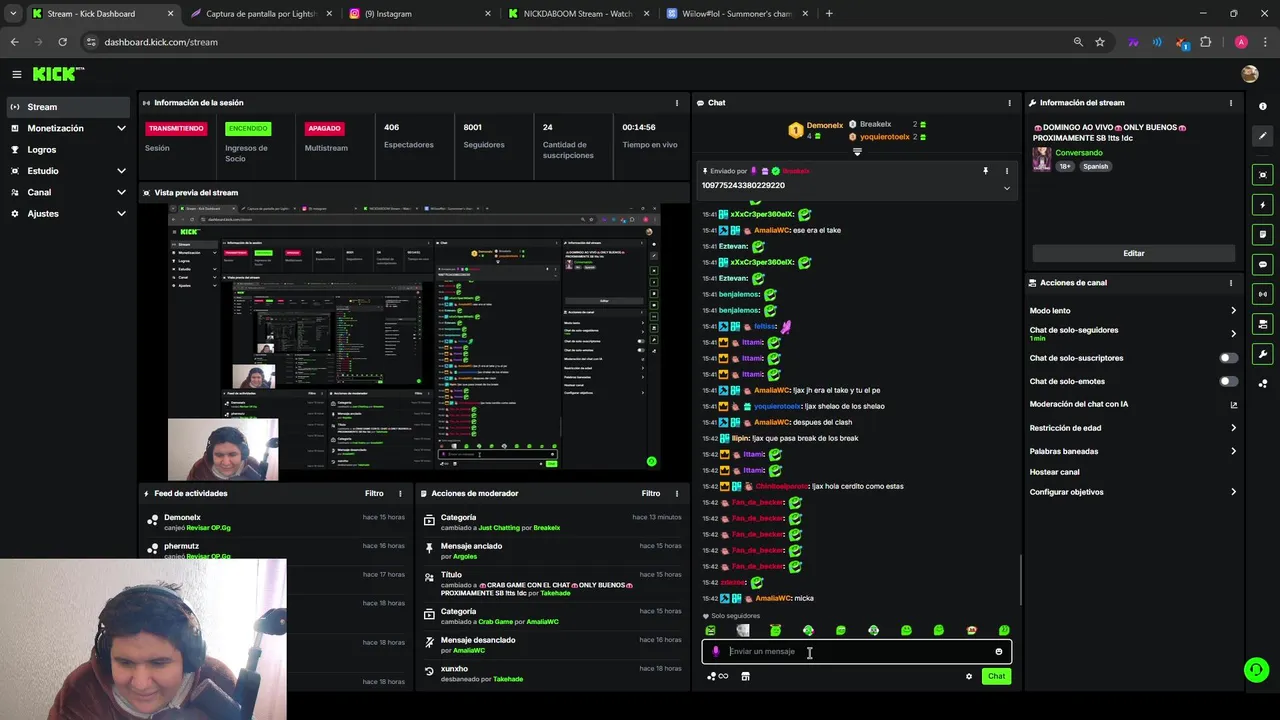Click the Conversando category link

pos(1079,153)
